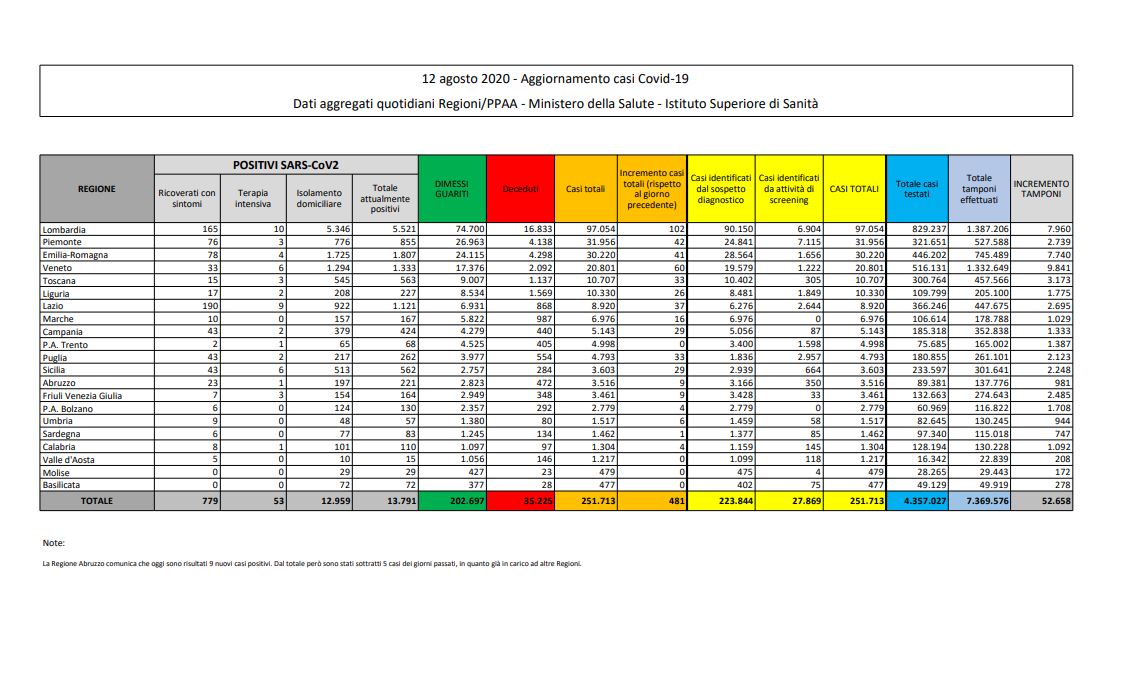The width and height of the screenshot is (1139, 683).
Task: Select the REGIONE column header
Action: pos(97,188)
